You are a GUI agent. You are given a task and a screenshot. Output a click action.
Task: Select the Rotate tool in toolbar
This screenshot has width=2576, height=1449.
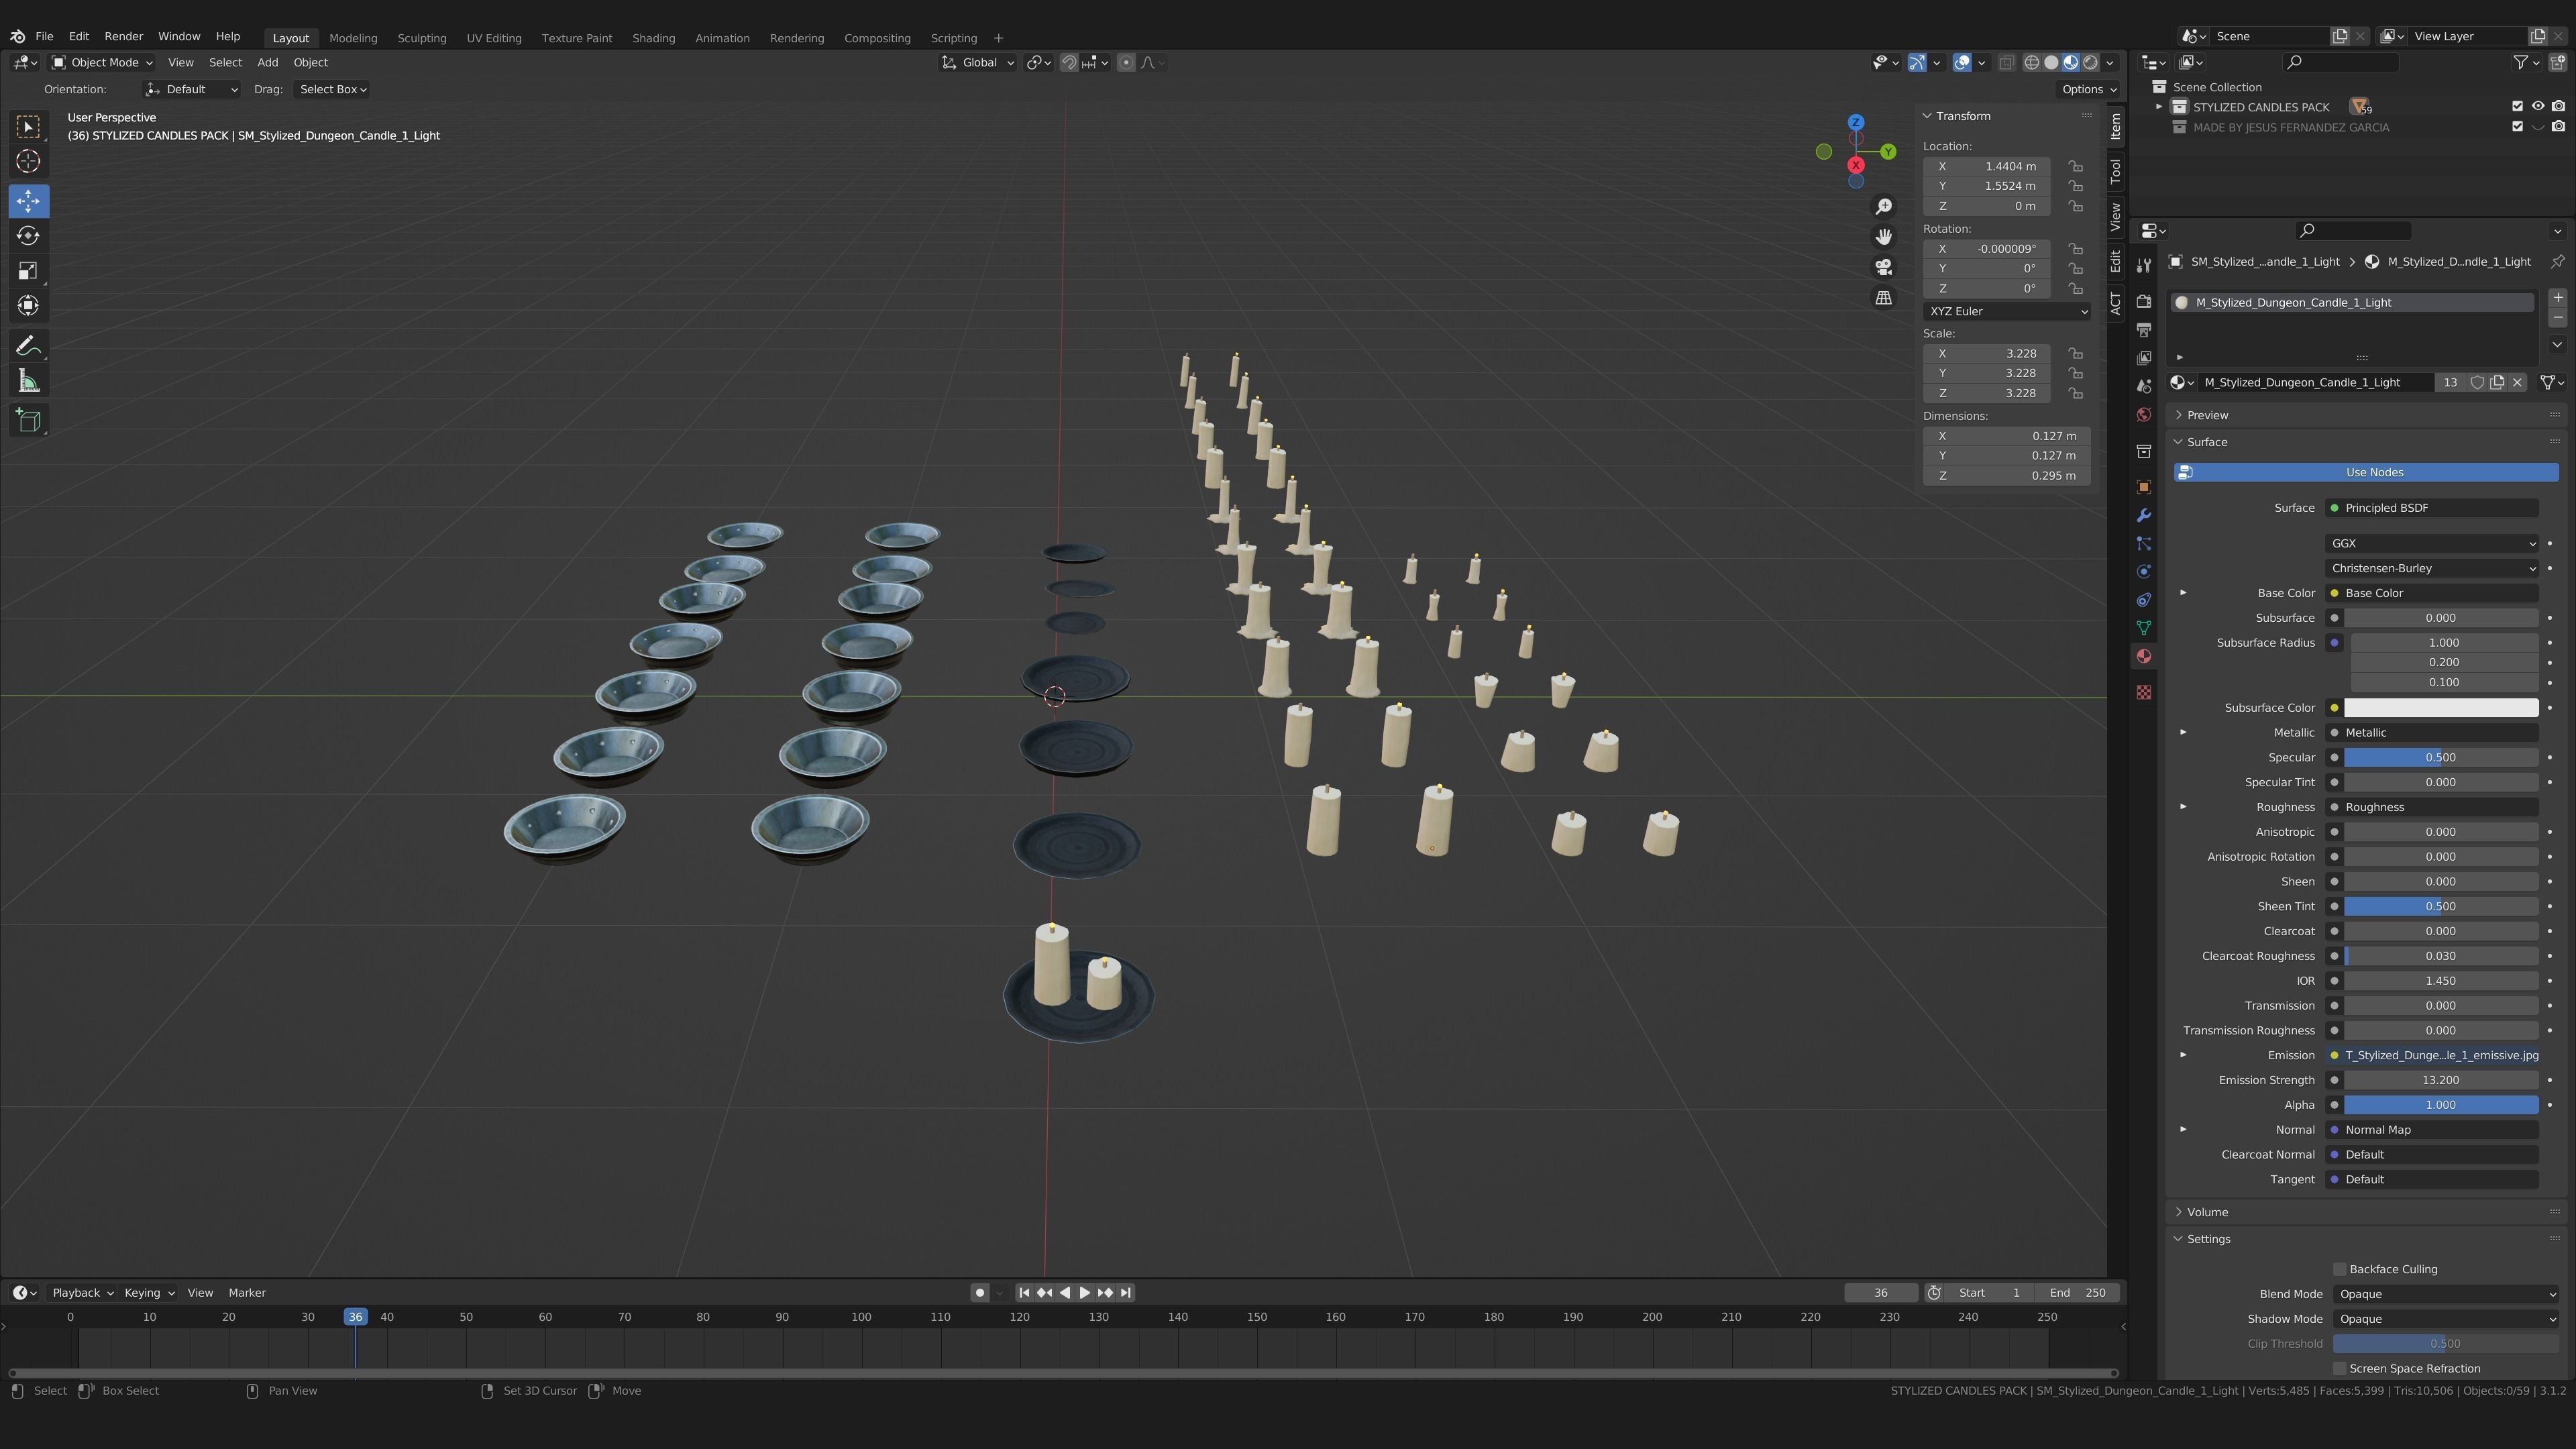pos(28,236)
